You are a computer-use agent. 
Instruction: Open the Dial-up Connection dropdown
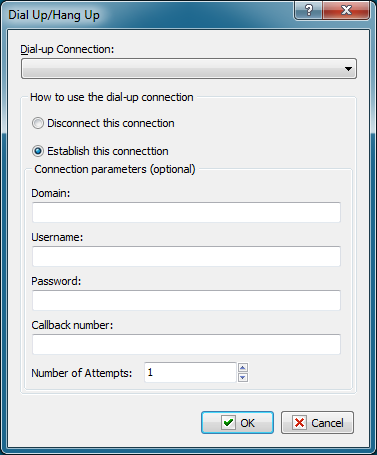[x=189, y=69]
